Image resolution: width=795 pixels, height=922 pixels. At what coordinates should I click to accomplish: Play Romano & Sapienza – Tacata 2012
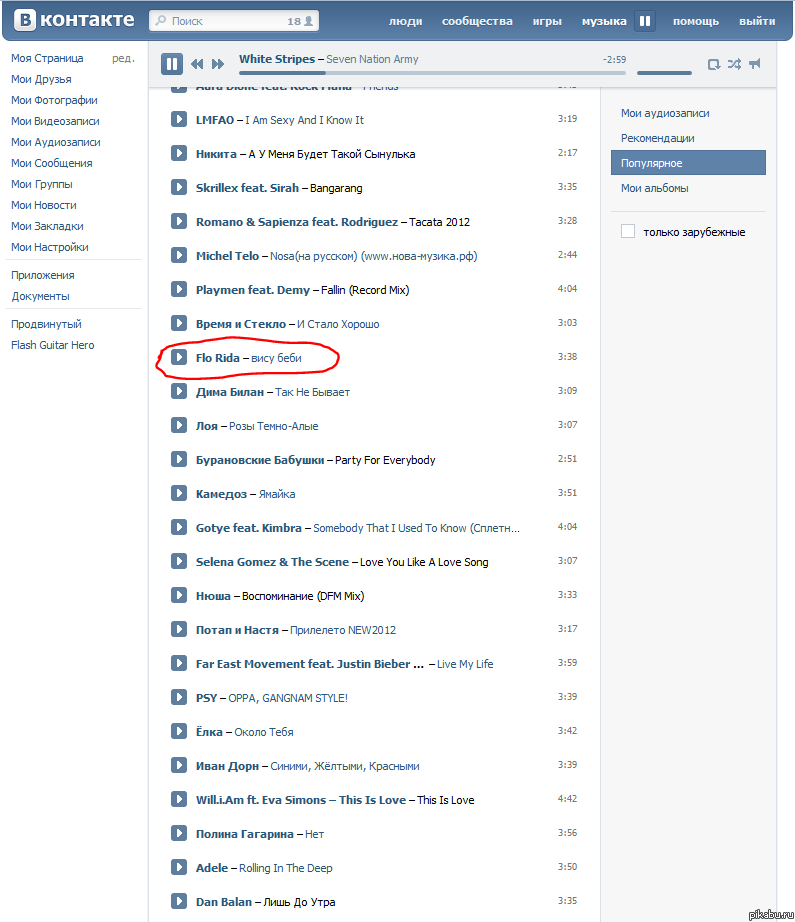click(x=179, y=221)
